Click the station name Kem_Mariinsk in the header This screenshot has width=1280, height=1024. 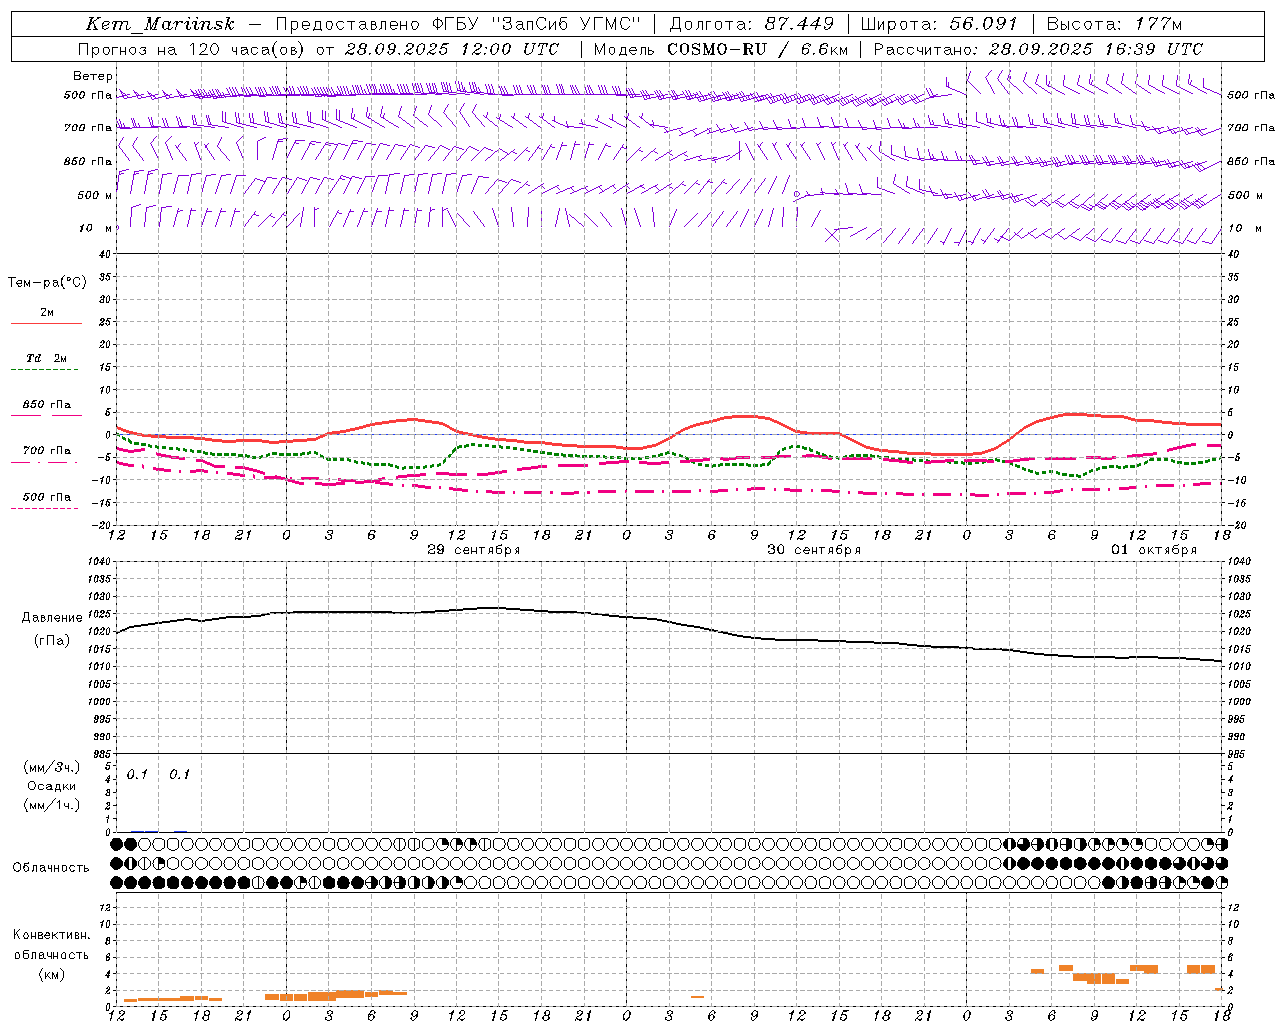coord(160,24)
